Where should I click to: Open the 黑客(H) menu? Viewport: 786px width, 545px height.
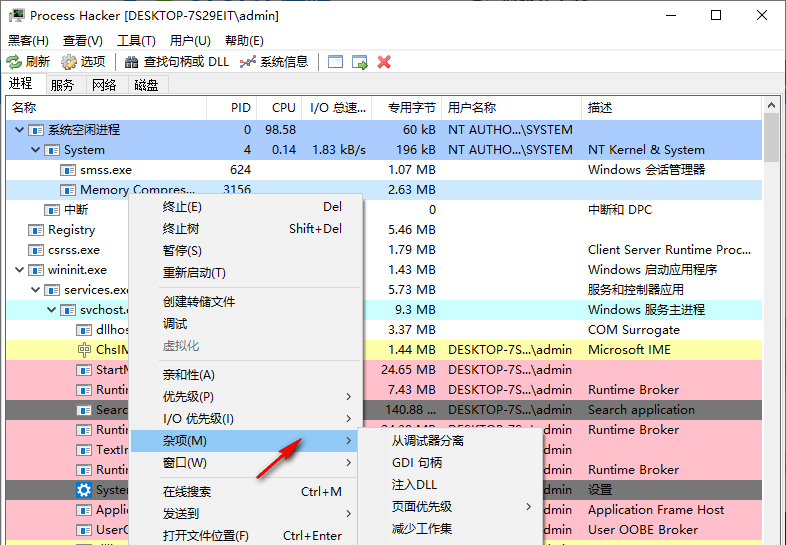pos(28,41)
